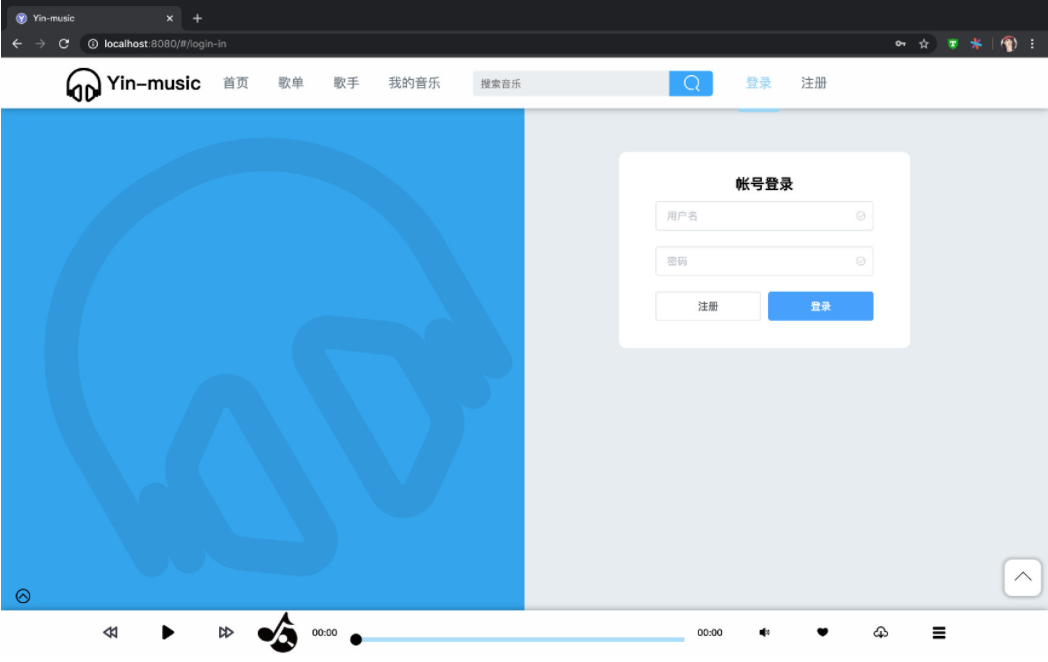Click the playback progress bar track
This screenshot has height=662, width=1048.
(x=520, y=640)
